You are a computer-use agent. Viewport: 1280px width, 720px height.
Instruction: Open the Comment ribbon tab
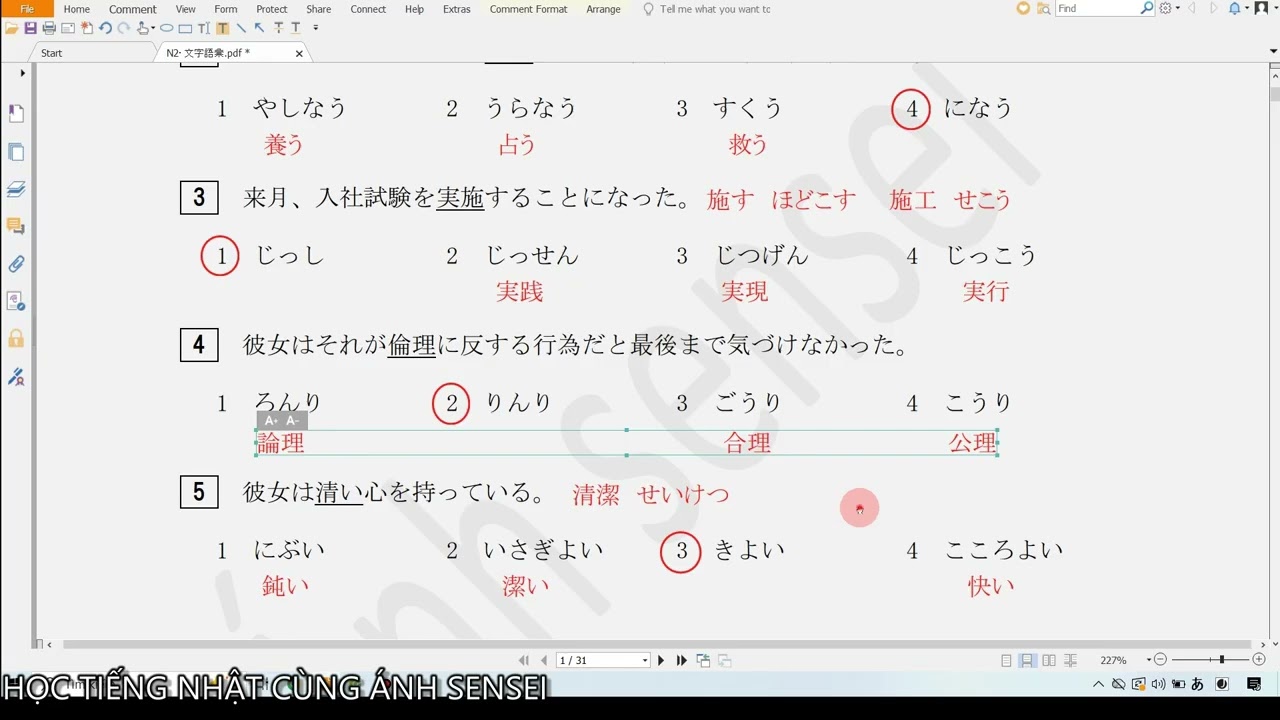point(133,9)
